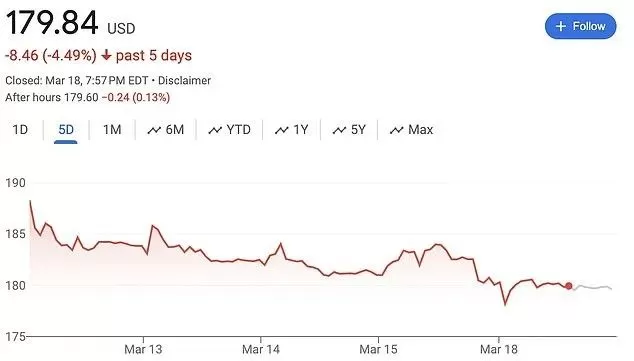Click the red down arrow next to past 5 days
Viewport: 634px width, 361px height.
[x=106, y=55]
